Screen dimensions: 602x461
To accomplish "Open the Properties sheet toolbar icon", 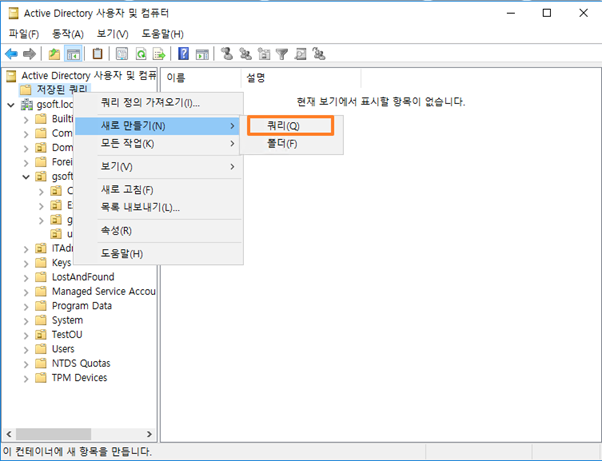I will tap(122, 54).
